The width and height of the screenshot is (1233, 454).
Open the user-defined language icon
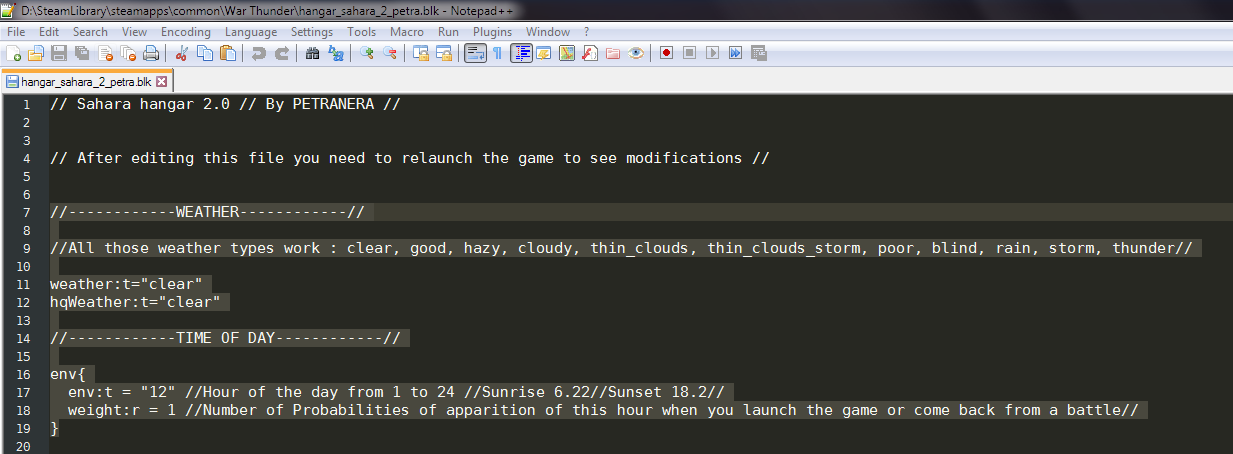point(544,53)
